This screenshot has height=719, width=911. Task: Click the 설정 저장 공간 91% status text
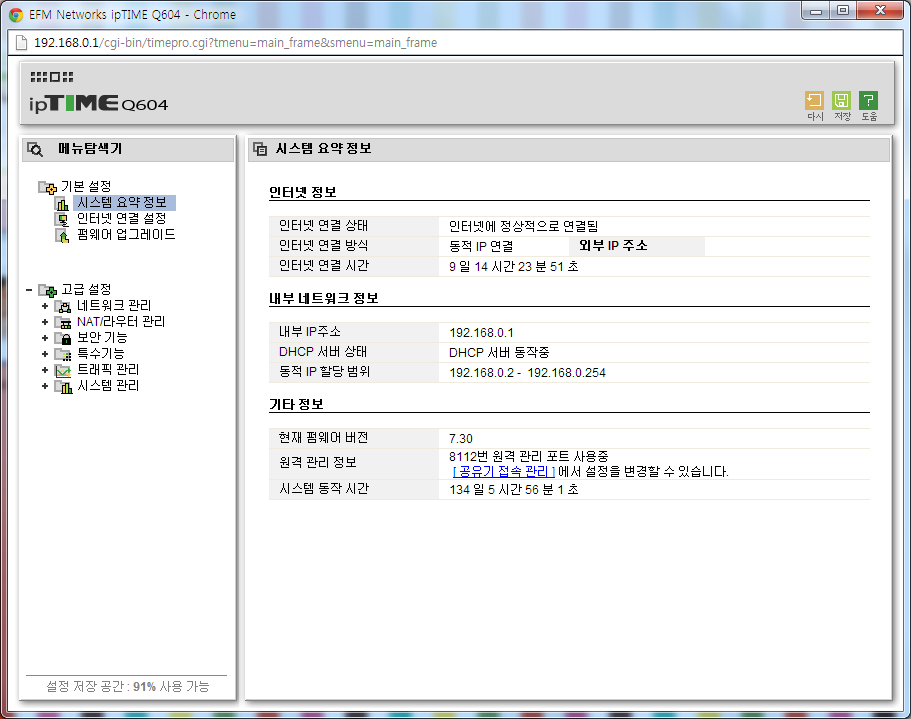(128, 686)
